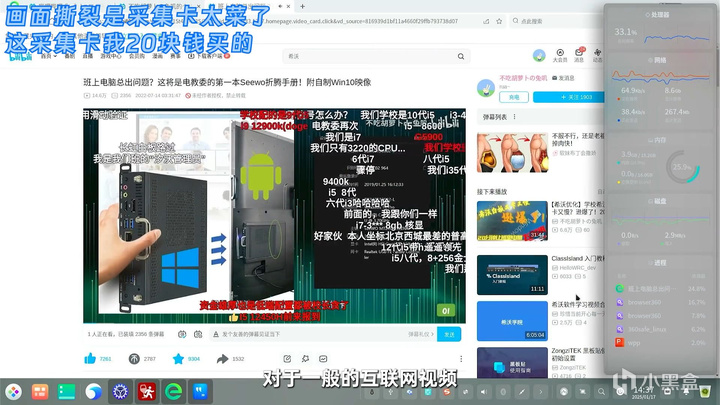Click the video title text about Seewo
Screen dimensions: 720x405
click(227, 82)
